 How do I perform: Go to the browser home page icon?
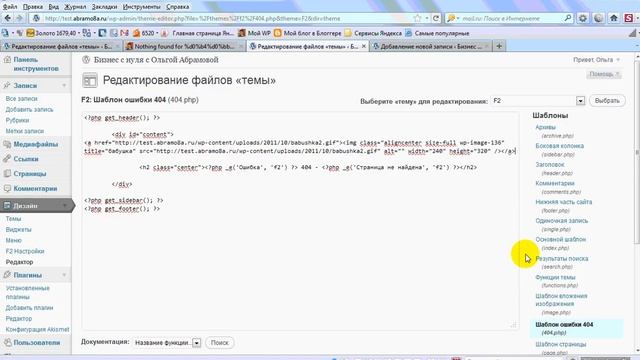coord(614,18)
